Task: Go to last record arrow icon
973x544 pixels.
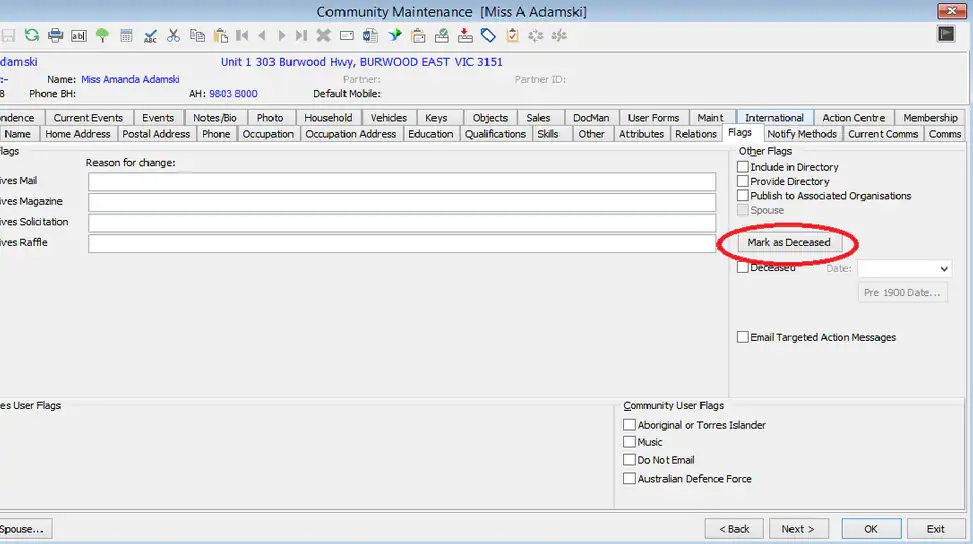Action: coord(302,35)
